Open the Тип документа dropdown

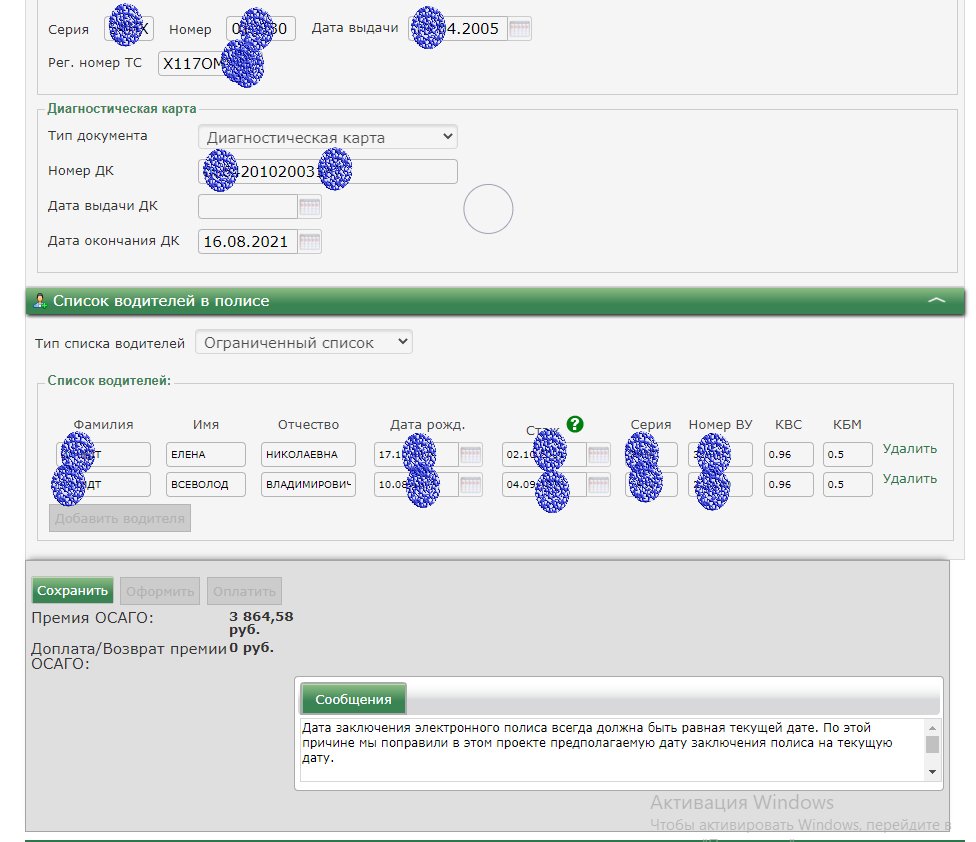pos(327,137)
